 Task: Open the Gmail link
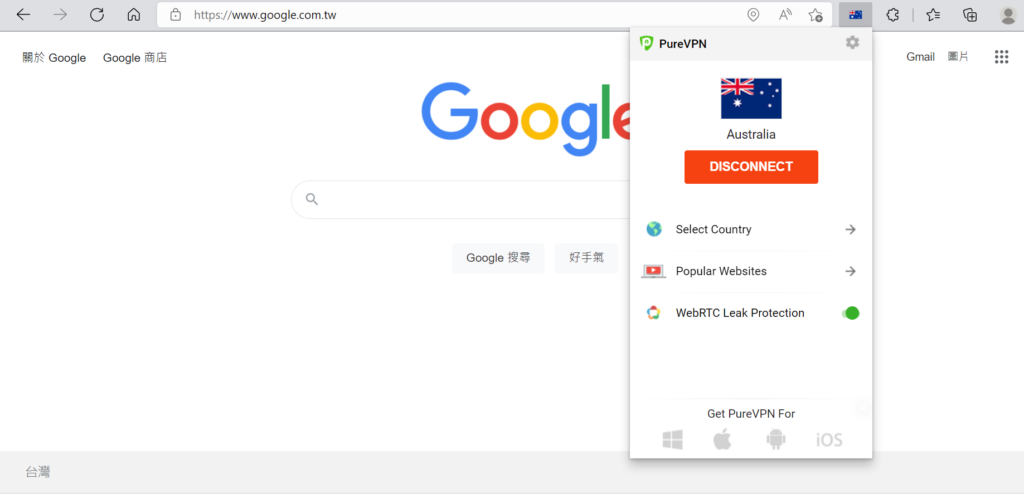(920, 57)
